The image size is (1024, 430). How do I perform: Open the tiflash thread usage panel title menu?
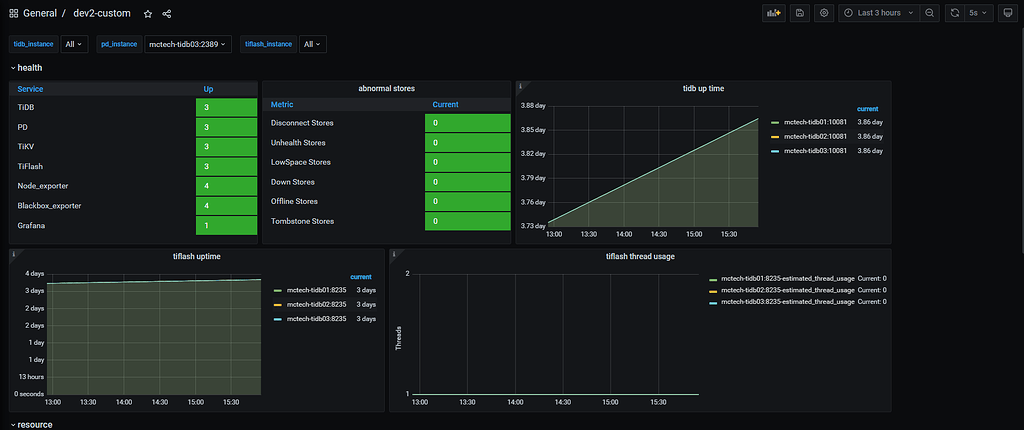click(640, 256)
